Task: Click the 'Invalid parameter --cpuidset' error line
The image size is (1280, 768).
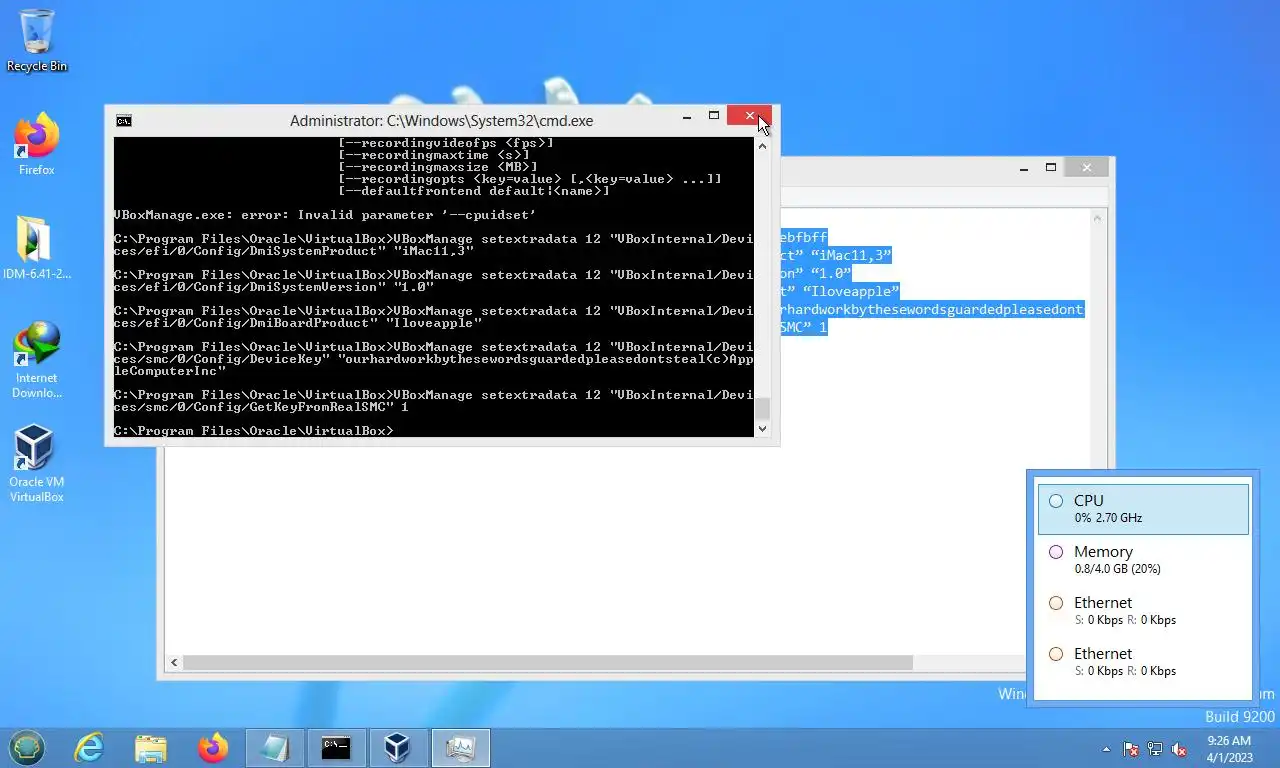Action: tap(325, 215)
